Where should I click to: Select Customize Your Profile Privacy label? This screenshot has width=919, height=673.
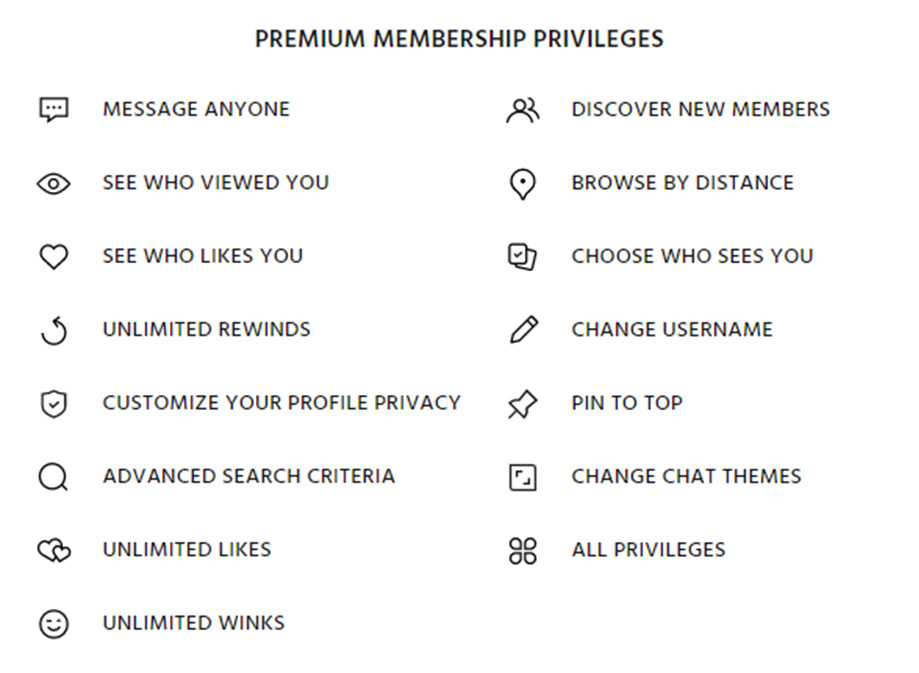coord(282,403)
